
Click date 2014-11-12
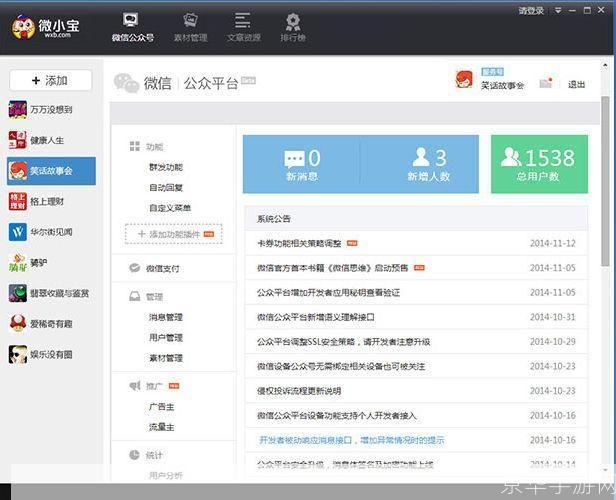(553, 244)
